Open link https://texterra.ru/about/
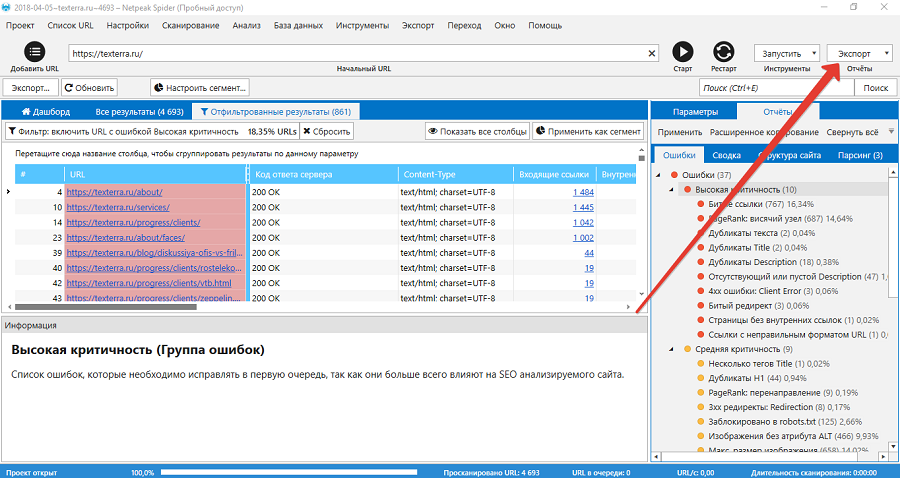The image size is (900, 478). [x=114, y=192]
